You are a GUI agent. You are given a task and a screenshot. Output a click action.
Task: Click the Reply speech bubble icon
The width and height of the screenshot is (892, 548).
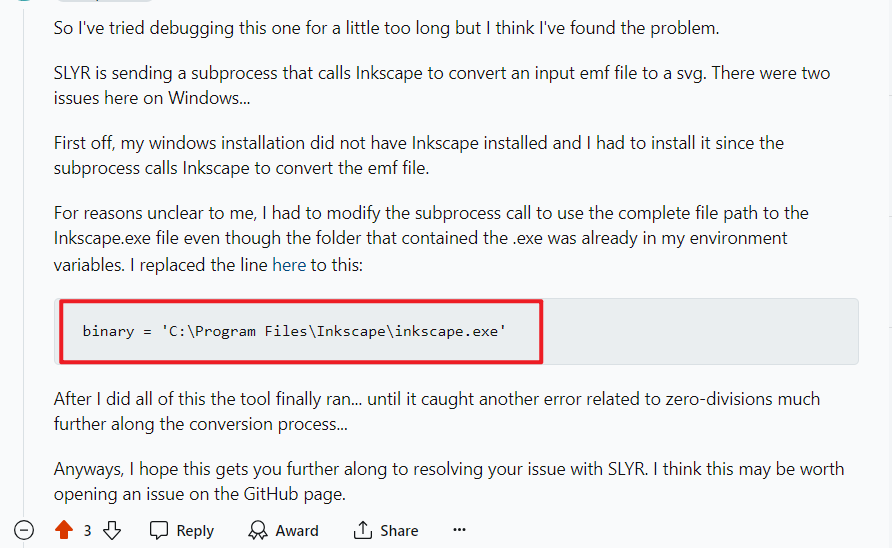[x=159, y=530]
